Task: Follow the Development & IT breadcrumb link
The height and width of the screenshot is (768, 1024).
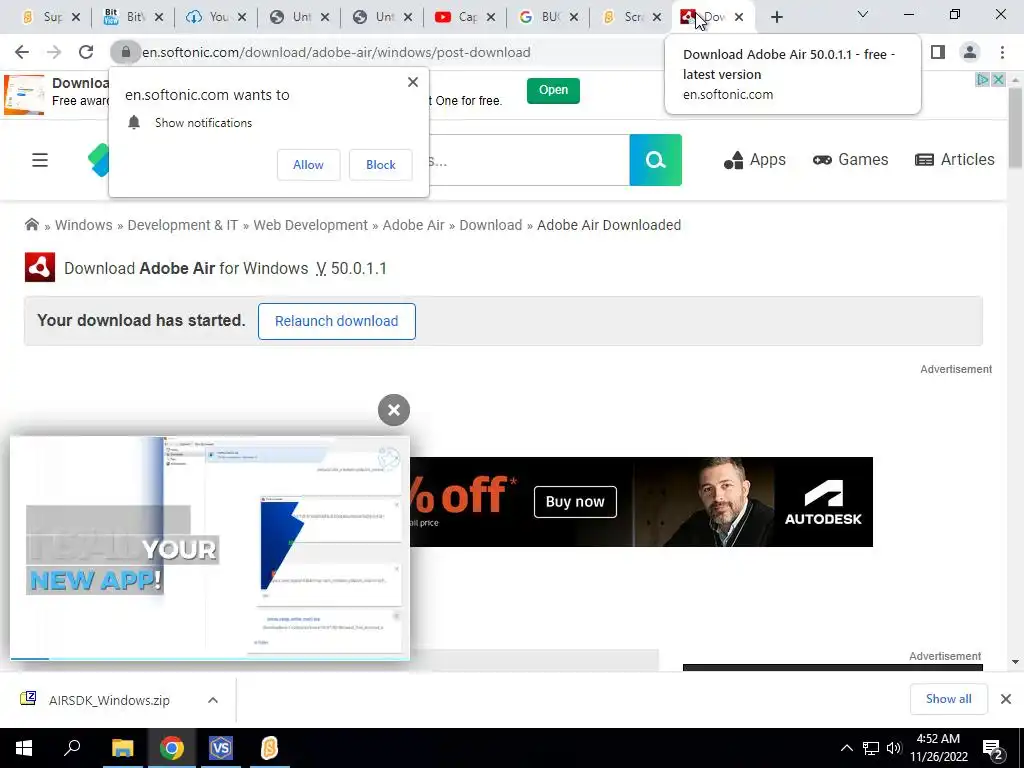Action: pyautogui.click(x=182, y=225)
